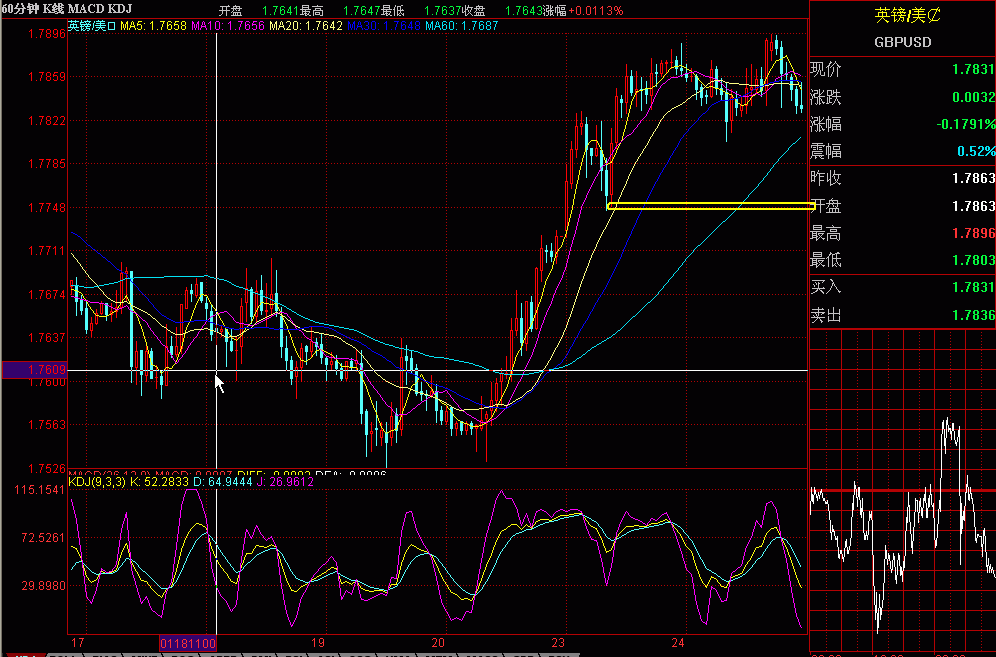Click the quote panel 涨幅 value -0.1791%
The width and height of the screenshot is (996, 657).
[966, 124]
